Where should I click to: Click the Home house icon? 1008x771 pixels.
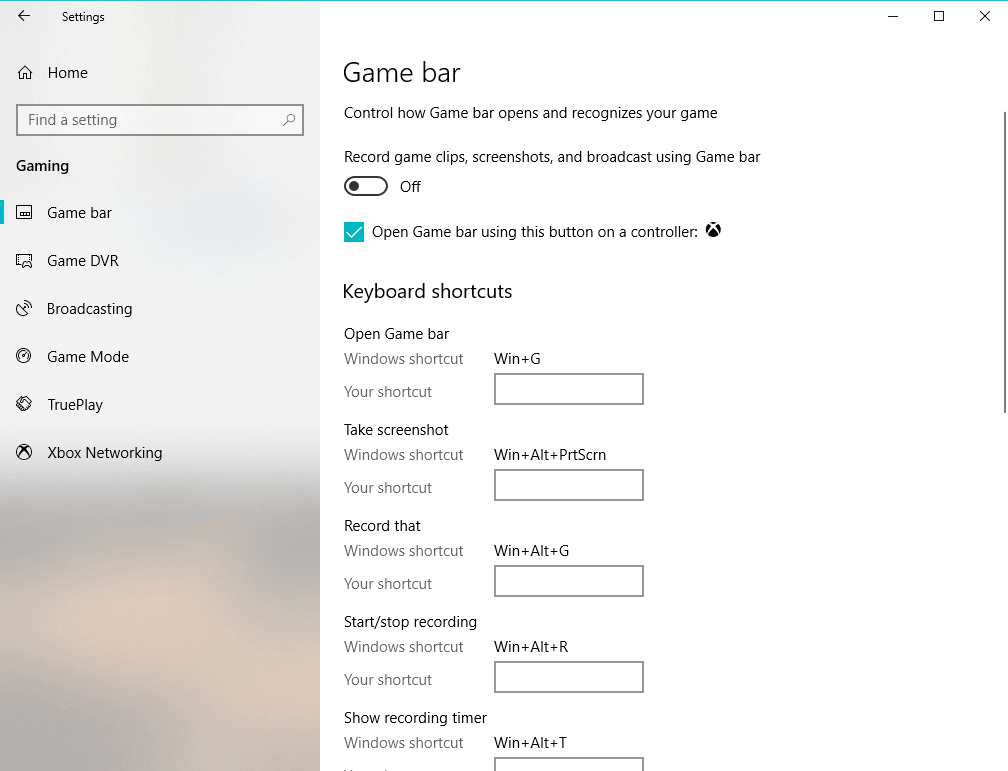click(25, 73)
